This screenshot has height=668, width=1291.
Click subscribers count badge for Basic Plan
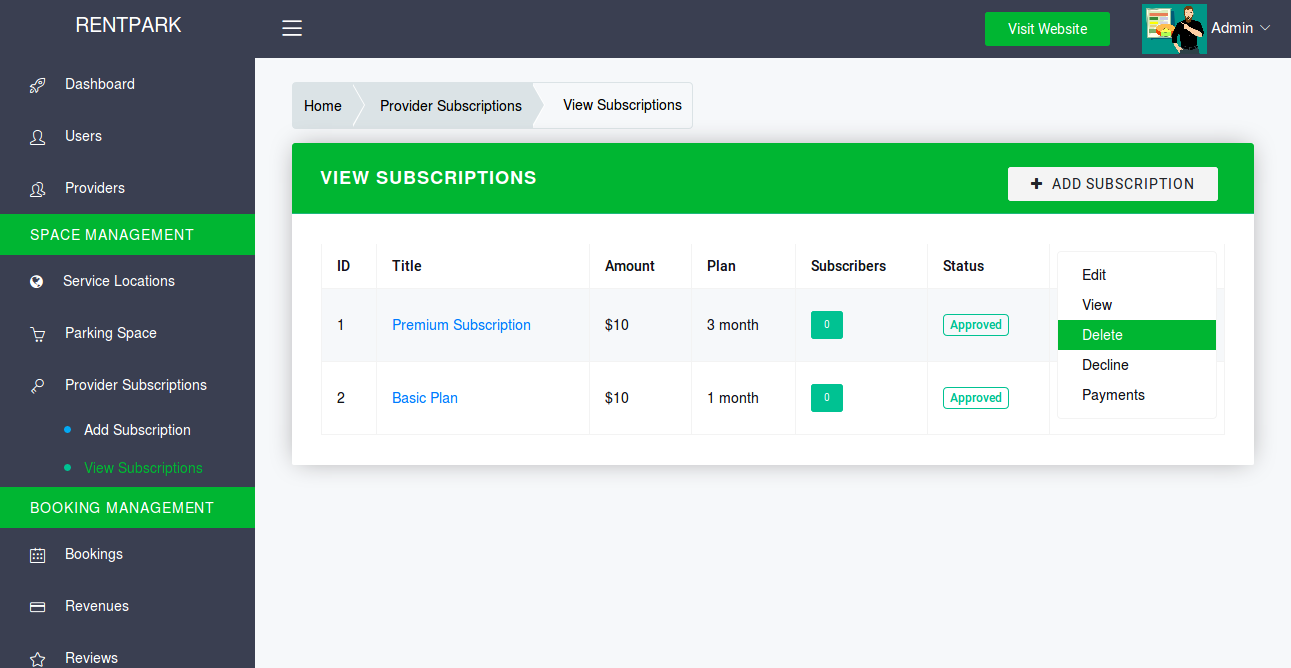click(827, 398)
